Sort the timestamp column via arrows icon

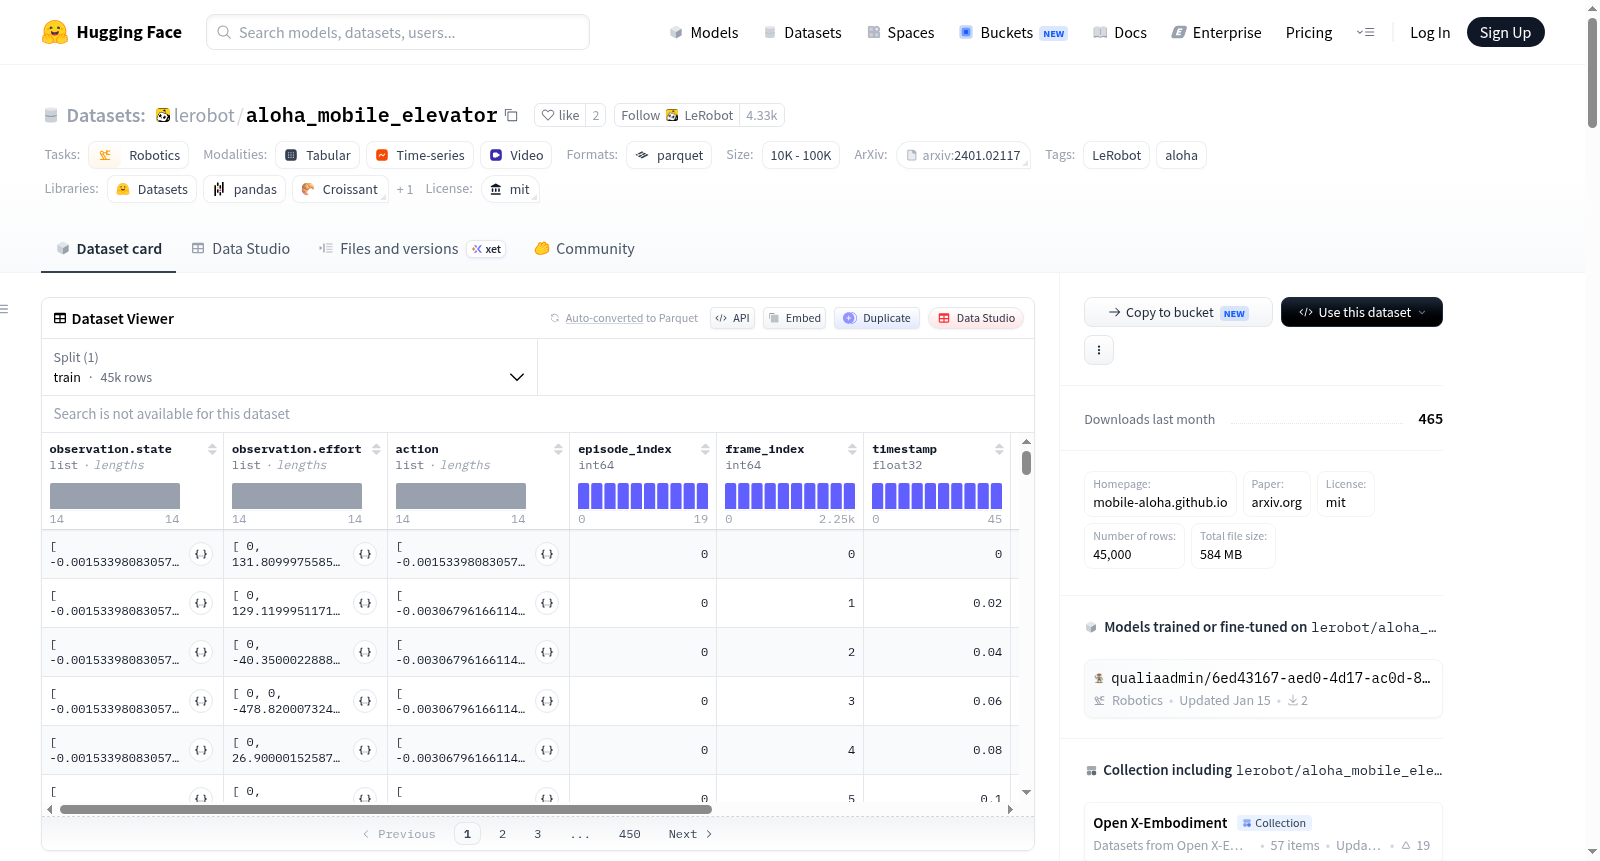point(999,450)
